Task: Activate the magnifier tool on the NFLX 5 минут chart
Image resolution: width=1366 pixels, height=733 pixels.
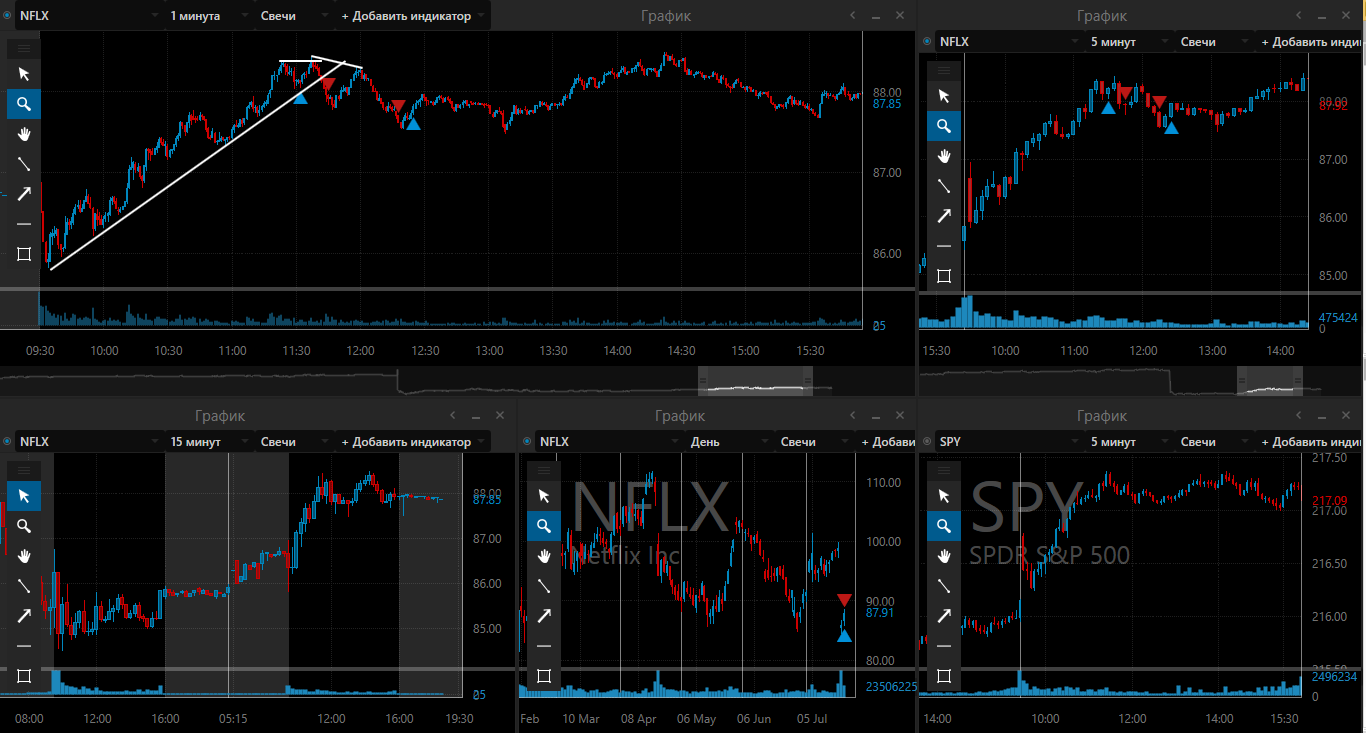Action: click(944, 126)
